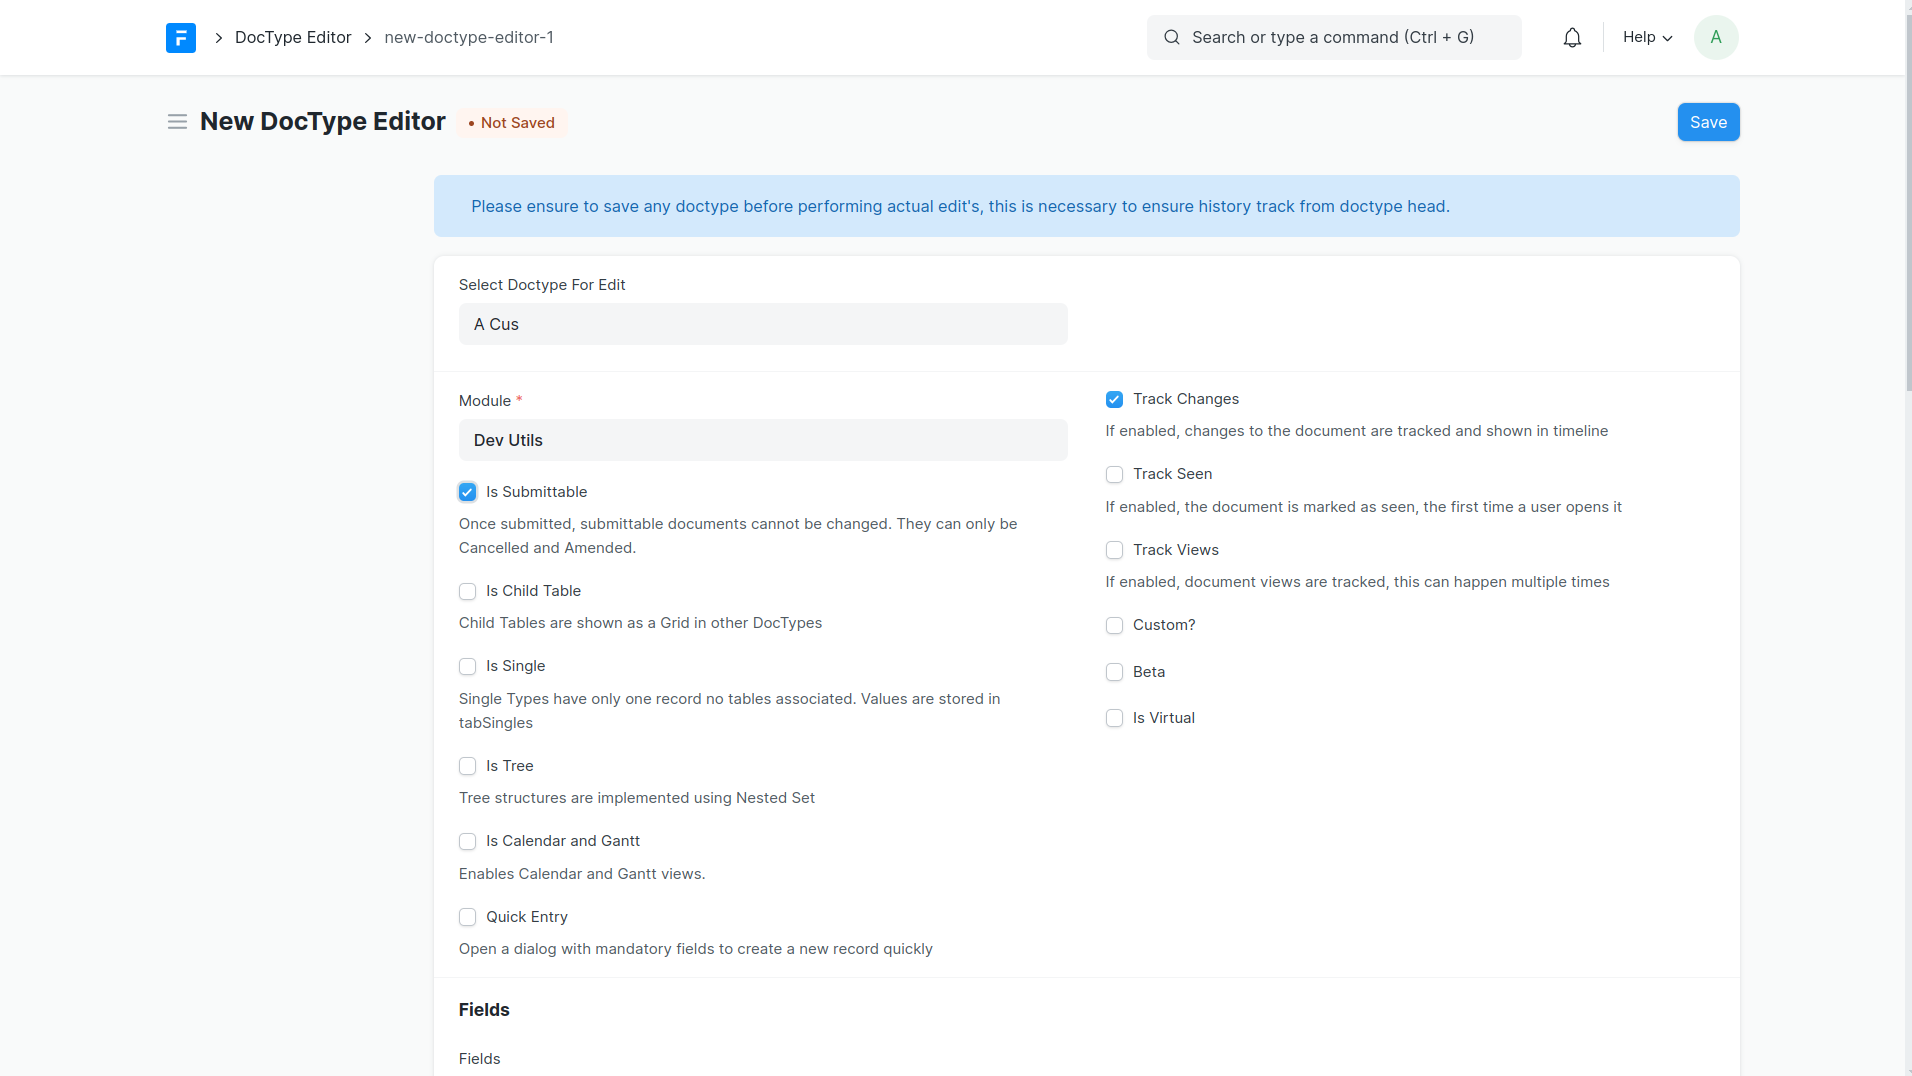Uncheck the Is Submittable checkbox
Screen dimensions: 1912x1076
tap(467, 492)
